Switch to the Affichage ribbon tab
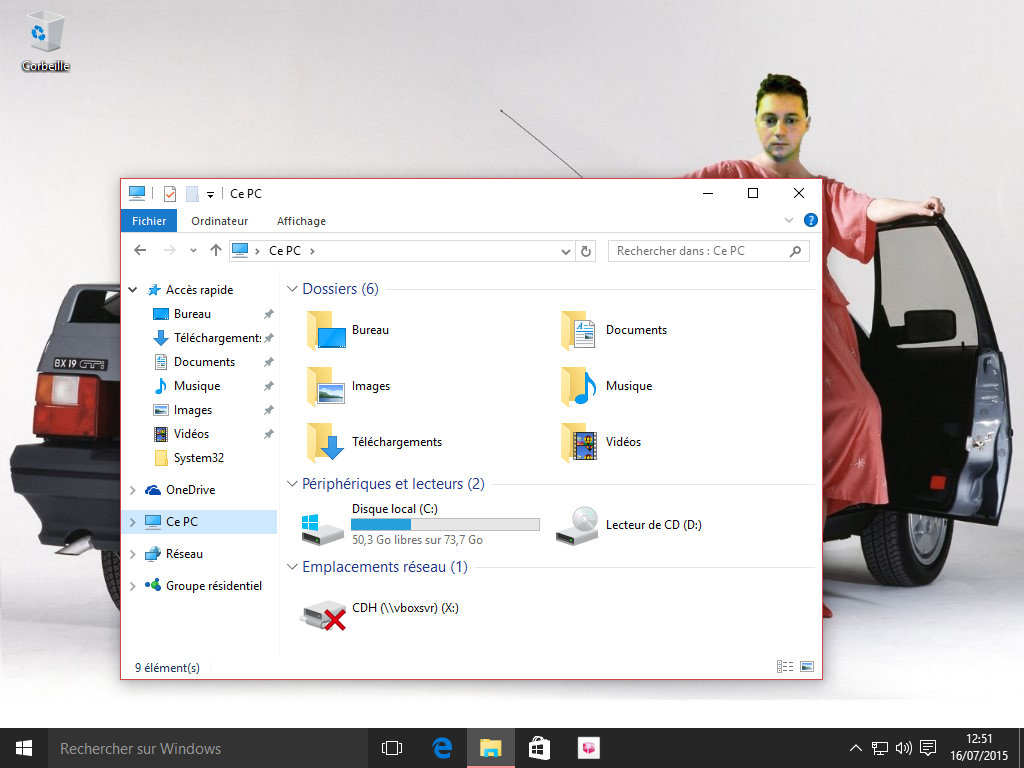 tap(301, 221)
